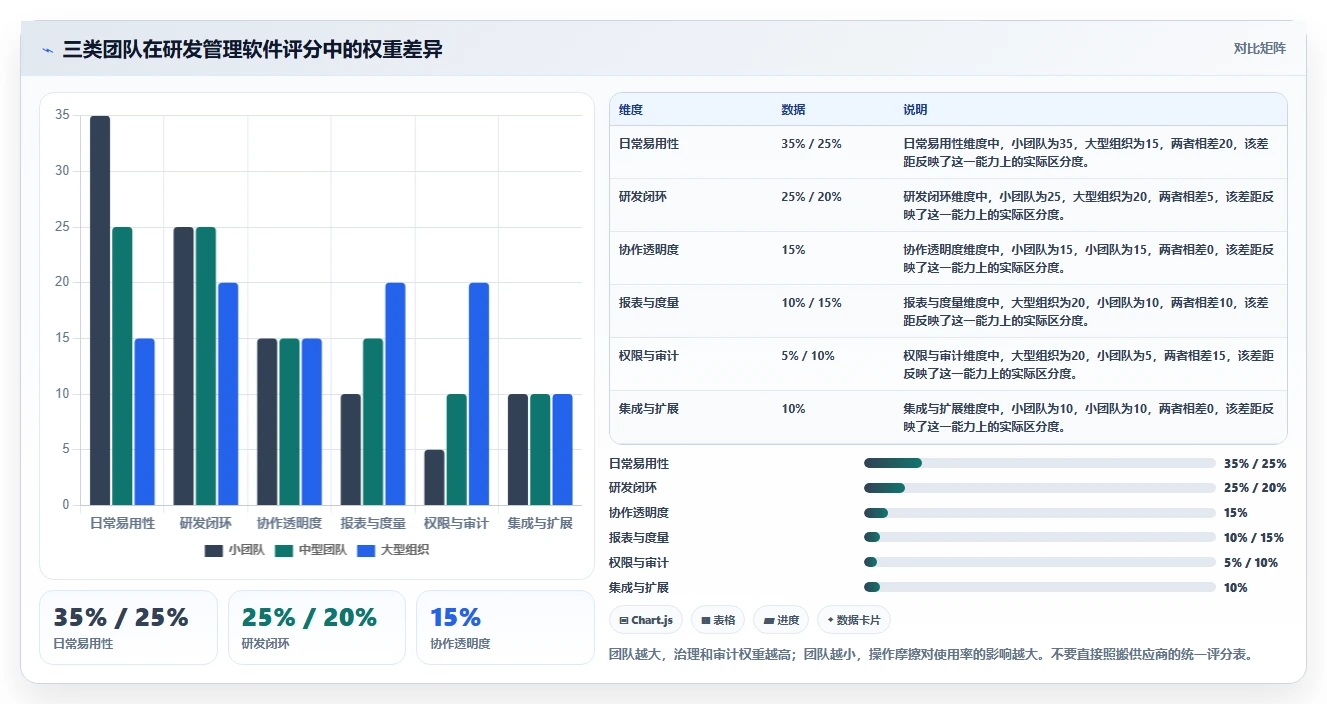Click the 大型组织 bar for 集成与扩展
This screenshot has width=1327, height=704.
click(562, 450)
